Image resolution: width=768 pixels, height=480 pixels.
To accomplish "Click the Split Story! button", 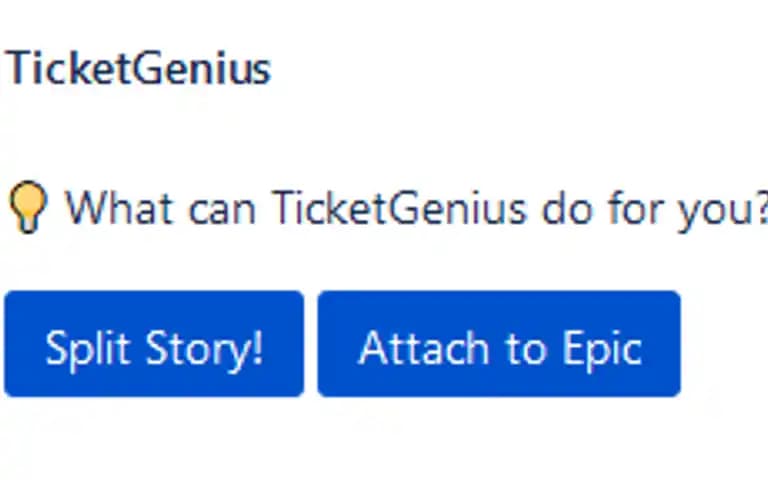I will click(154, 344).
